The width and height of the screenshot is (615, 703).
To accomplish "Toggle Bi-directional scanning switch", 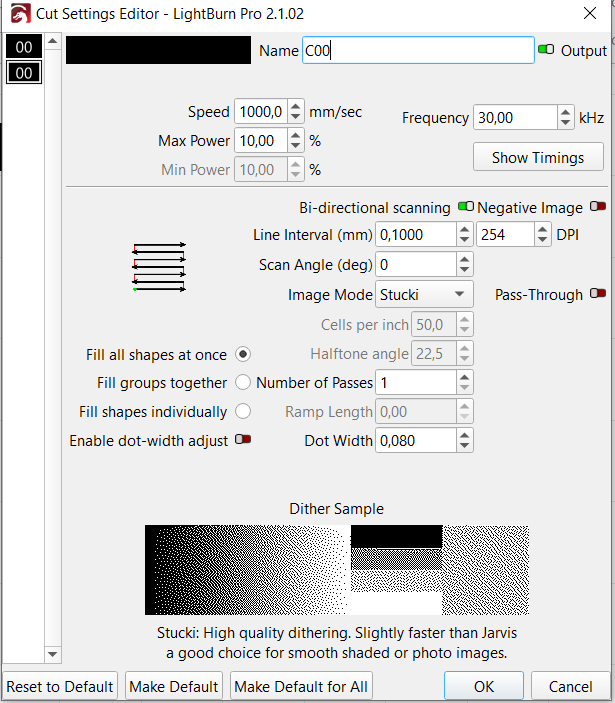I will pos(466,206).
